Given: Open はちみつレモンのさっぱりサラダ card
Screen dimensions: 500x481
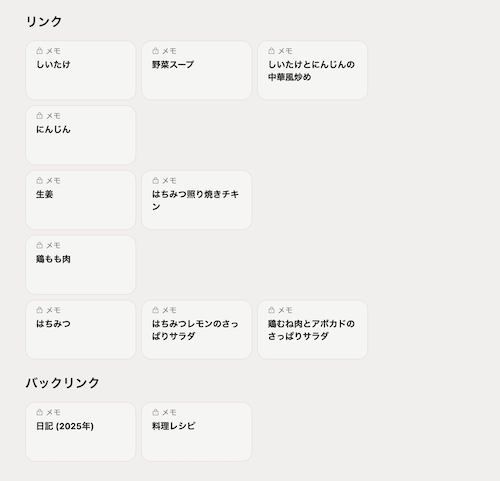Looking at the screenshot, I should (197, 330).
